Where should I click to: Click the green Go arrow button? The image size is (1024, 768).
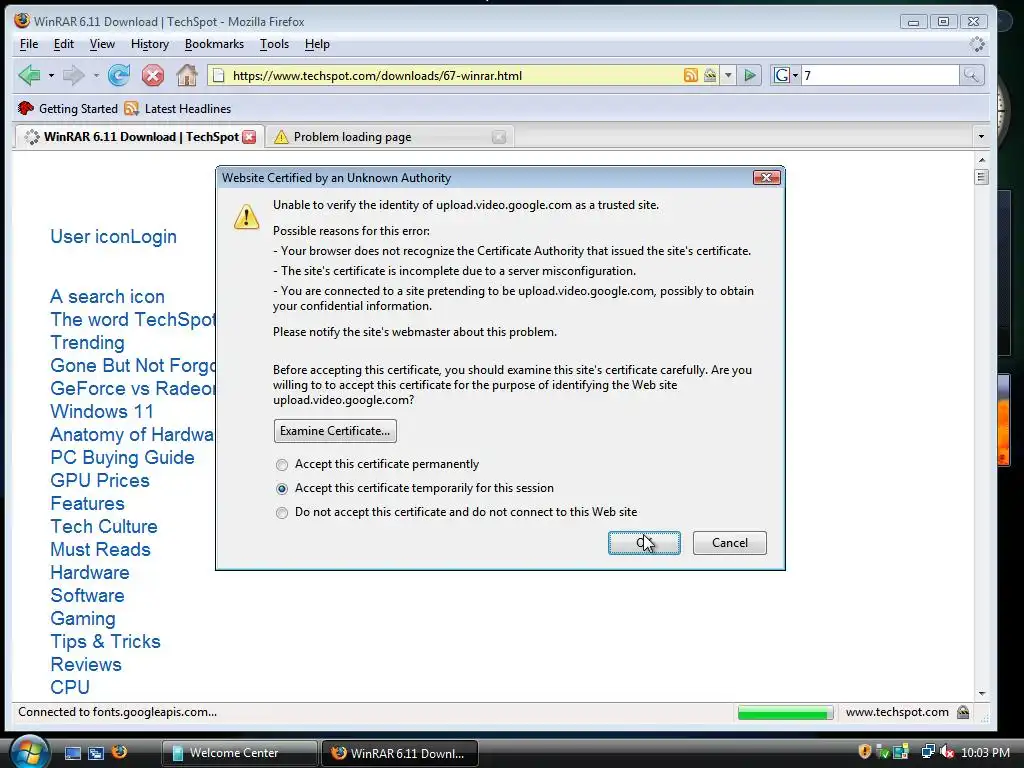[x=750, y=75]
